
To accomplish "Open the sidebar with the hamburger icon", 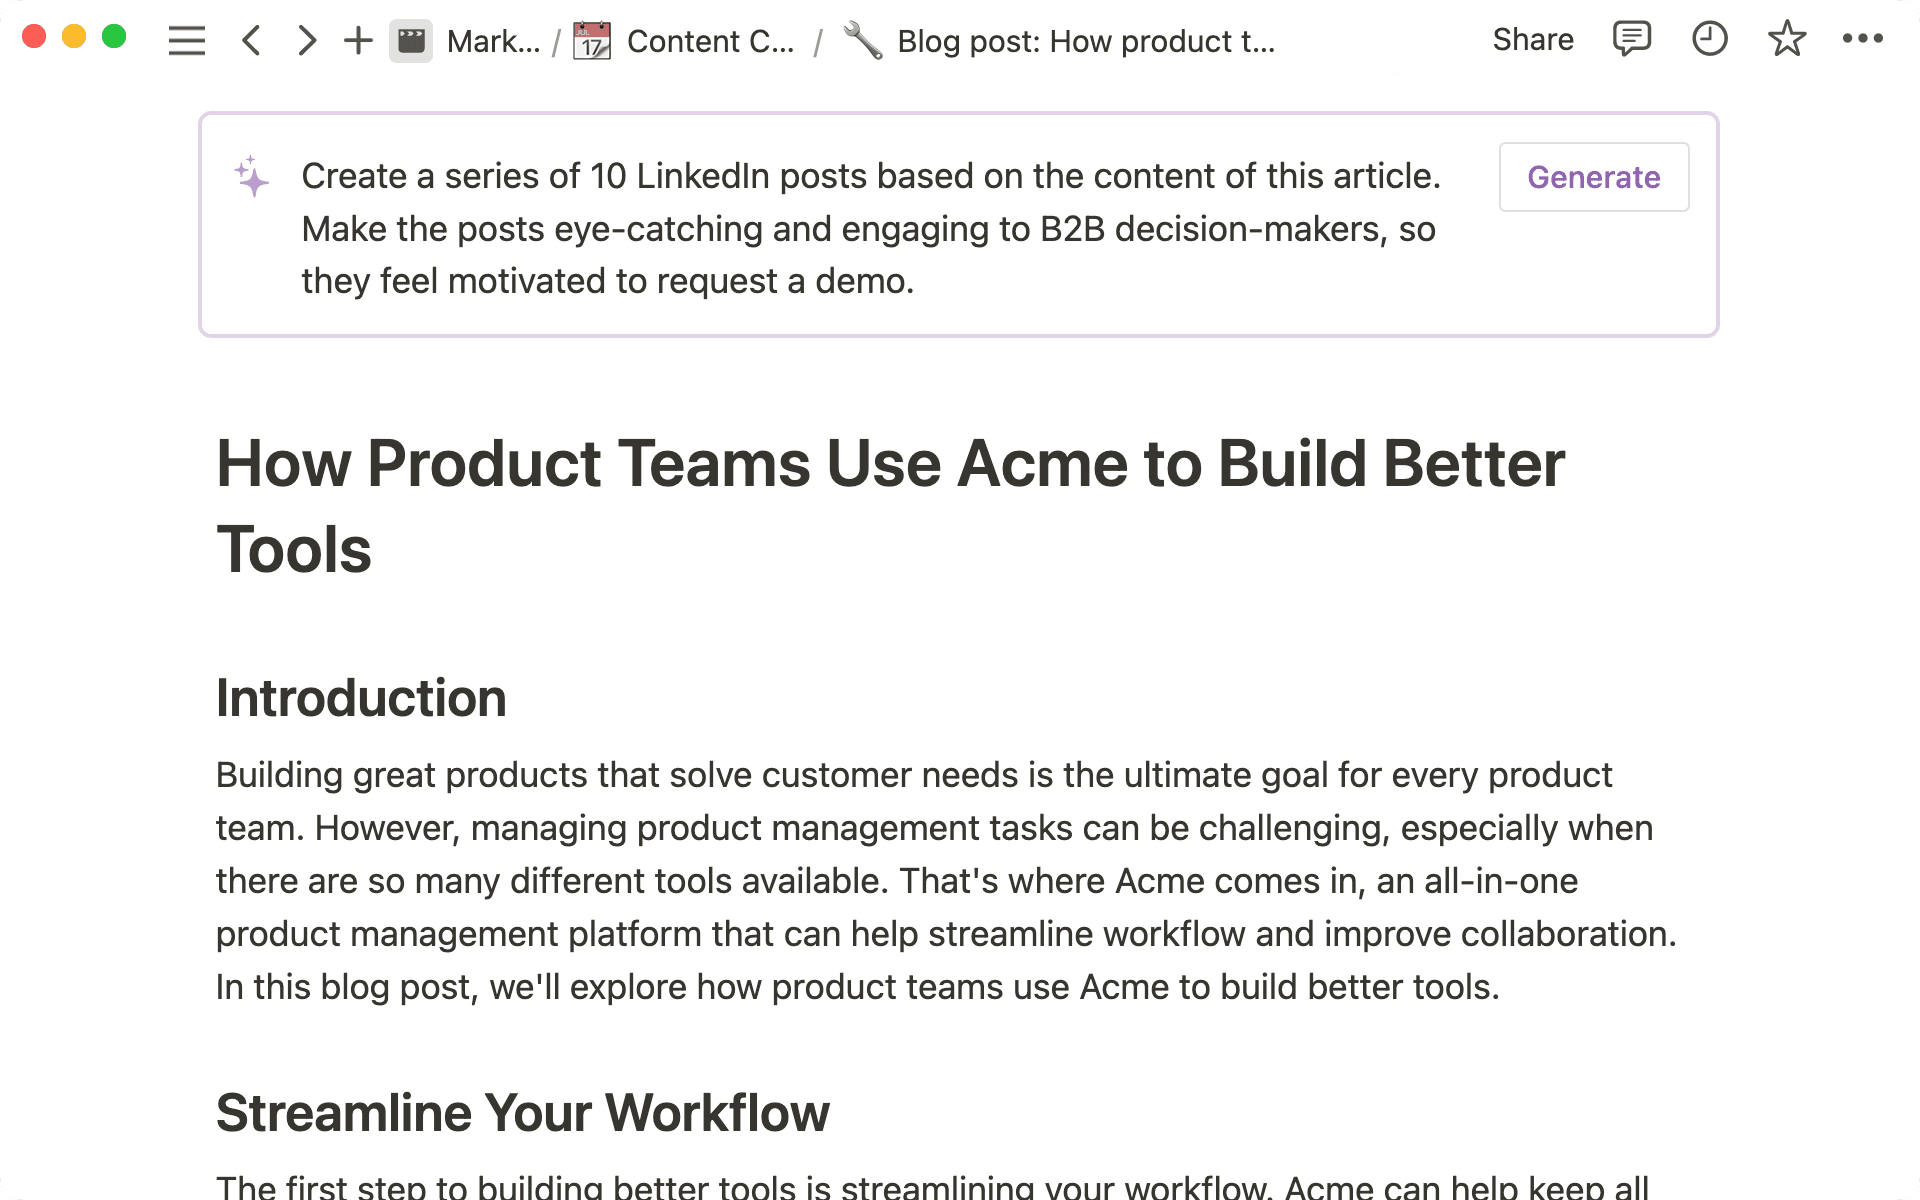I will 186,41.
